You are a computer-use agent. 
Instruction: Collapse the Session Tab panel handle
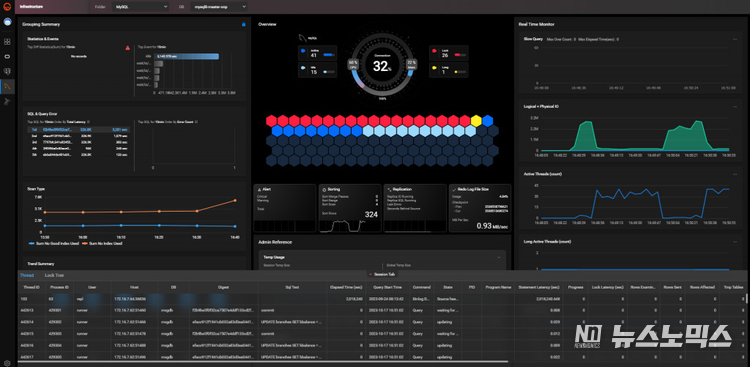pos(382,274)
